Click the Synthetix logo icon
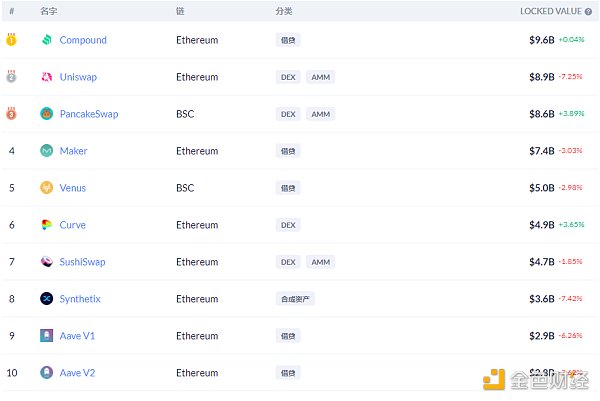 [46, 299]
